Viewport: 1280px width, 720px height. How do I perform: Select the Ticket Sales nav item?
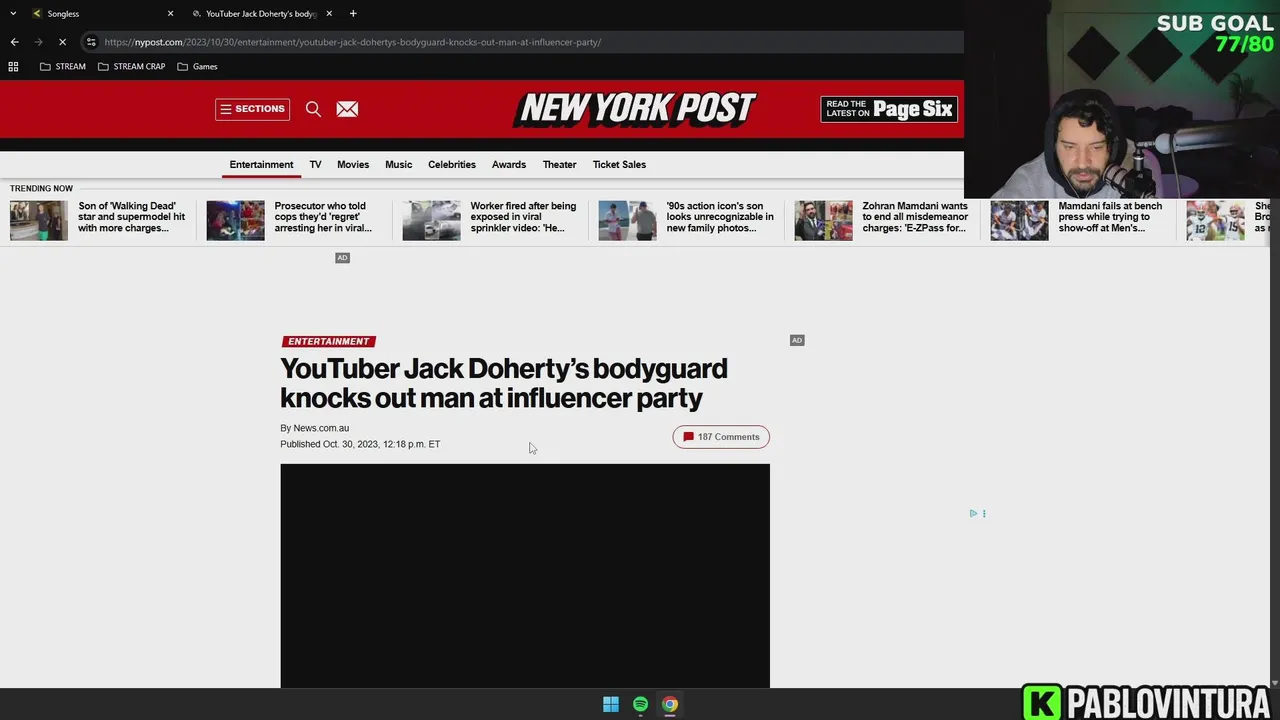click(x=619, y=164)
